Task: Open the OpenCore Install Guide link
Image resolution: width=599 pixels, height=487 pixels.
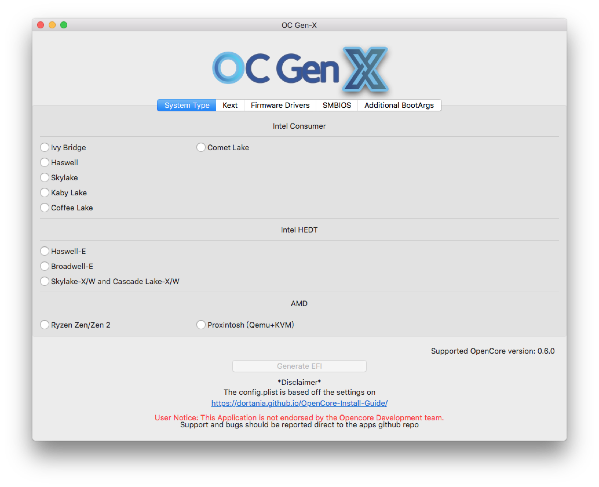Action: [x=299, y=403]
